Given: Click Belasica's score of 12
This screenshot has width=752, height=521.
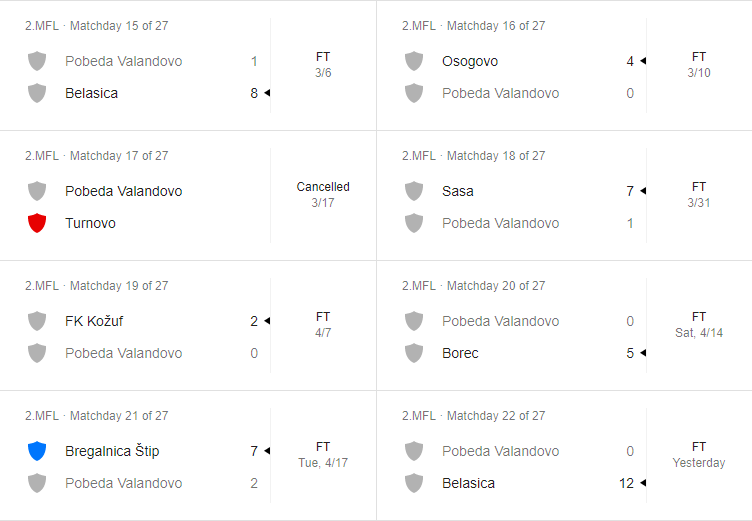Looking at the screenshot, I should click(x=627, y=483).
